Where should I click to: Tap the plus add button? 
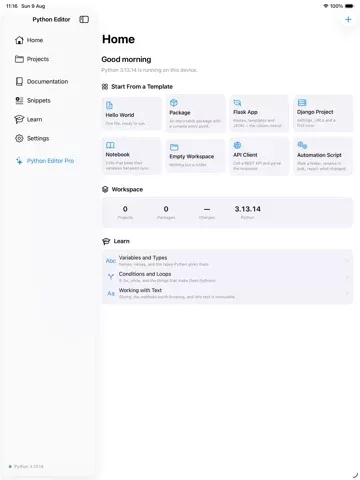coord(348,19)
